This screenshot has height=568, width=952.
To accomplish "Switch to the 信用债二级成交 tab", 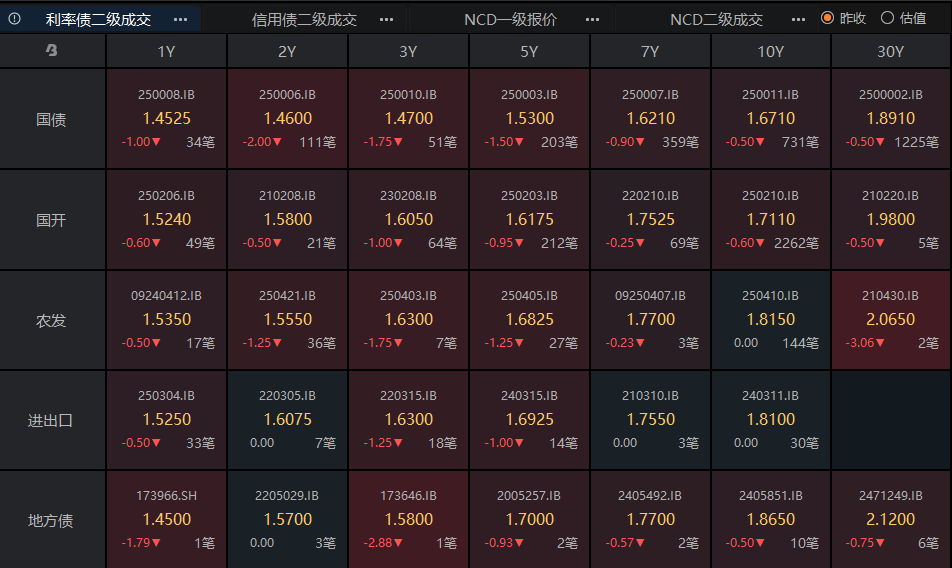I will click(304, 19).
